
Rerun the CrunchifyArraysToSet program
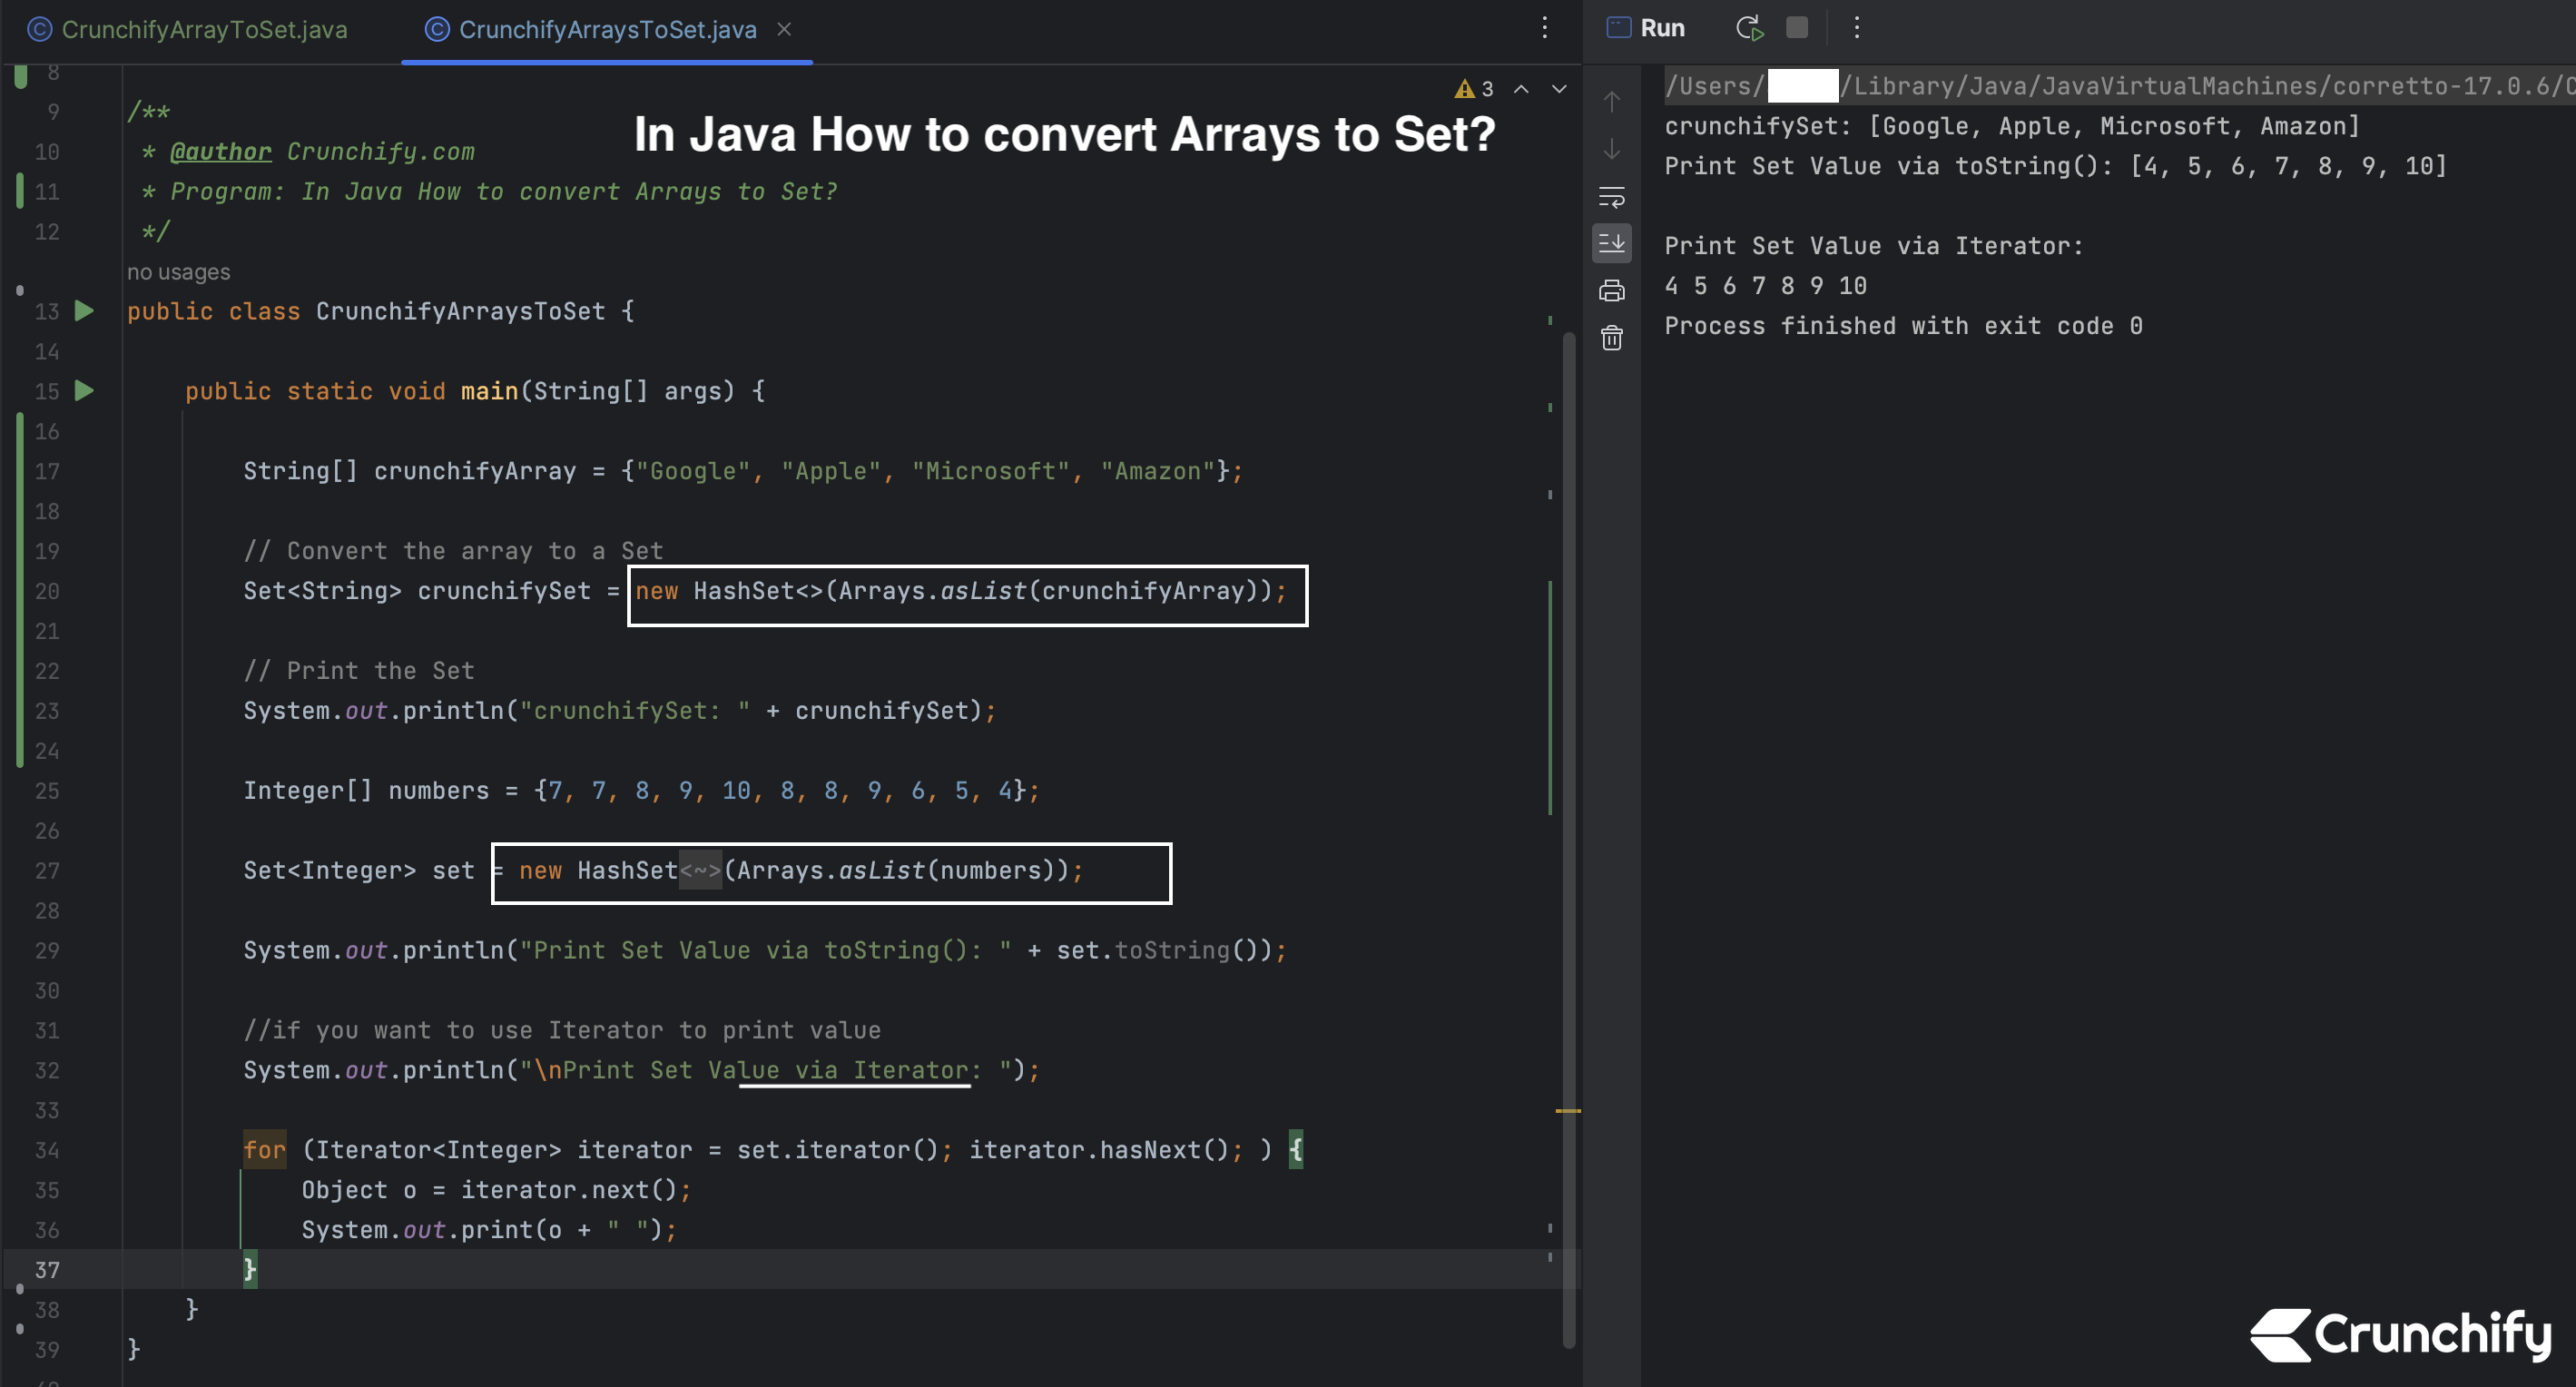[1749, 27]
